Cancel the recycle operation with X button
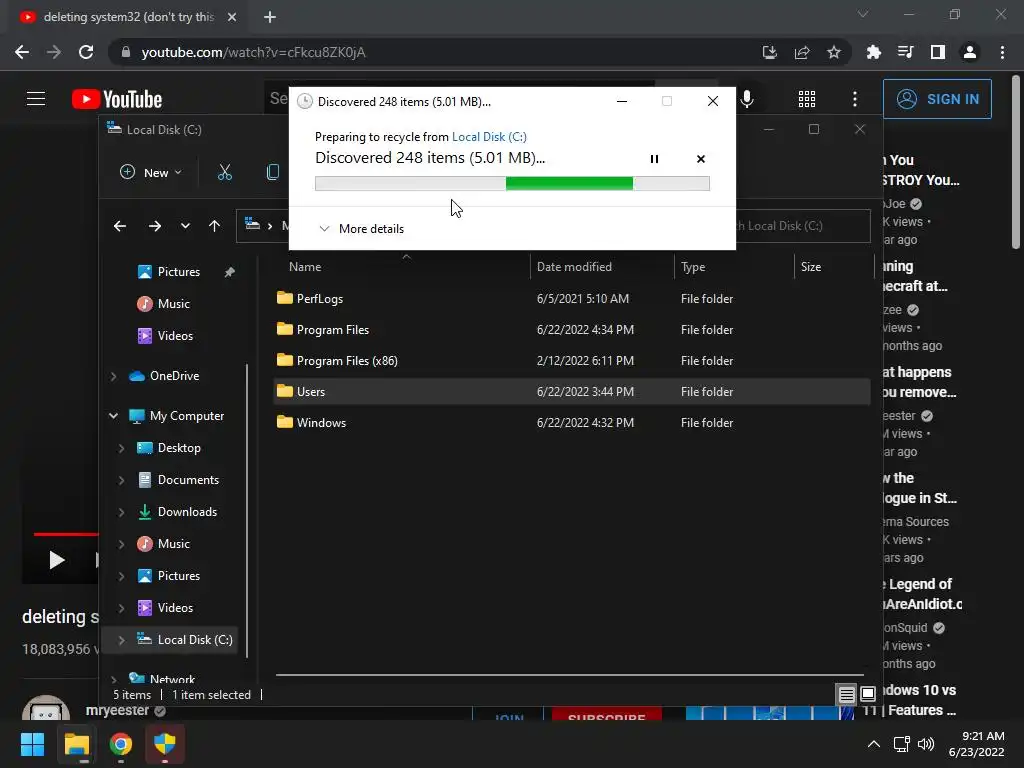Screen dimensions: 1024x768 tap(701, 159)
